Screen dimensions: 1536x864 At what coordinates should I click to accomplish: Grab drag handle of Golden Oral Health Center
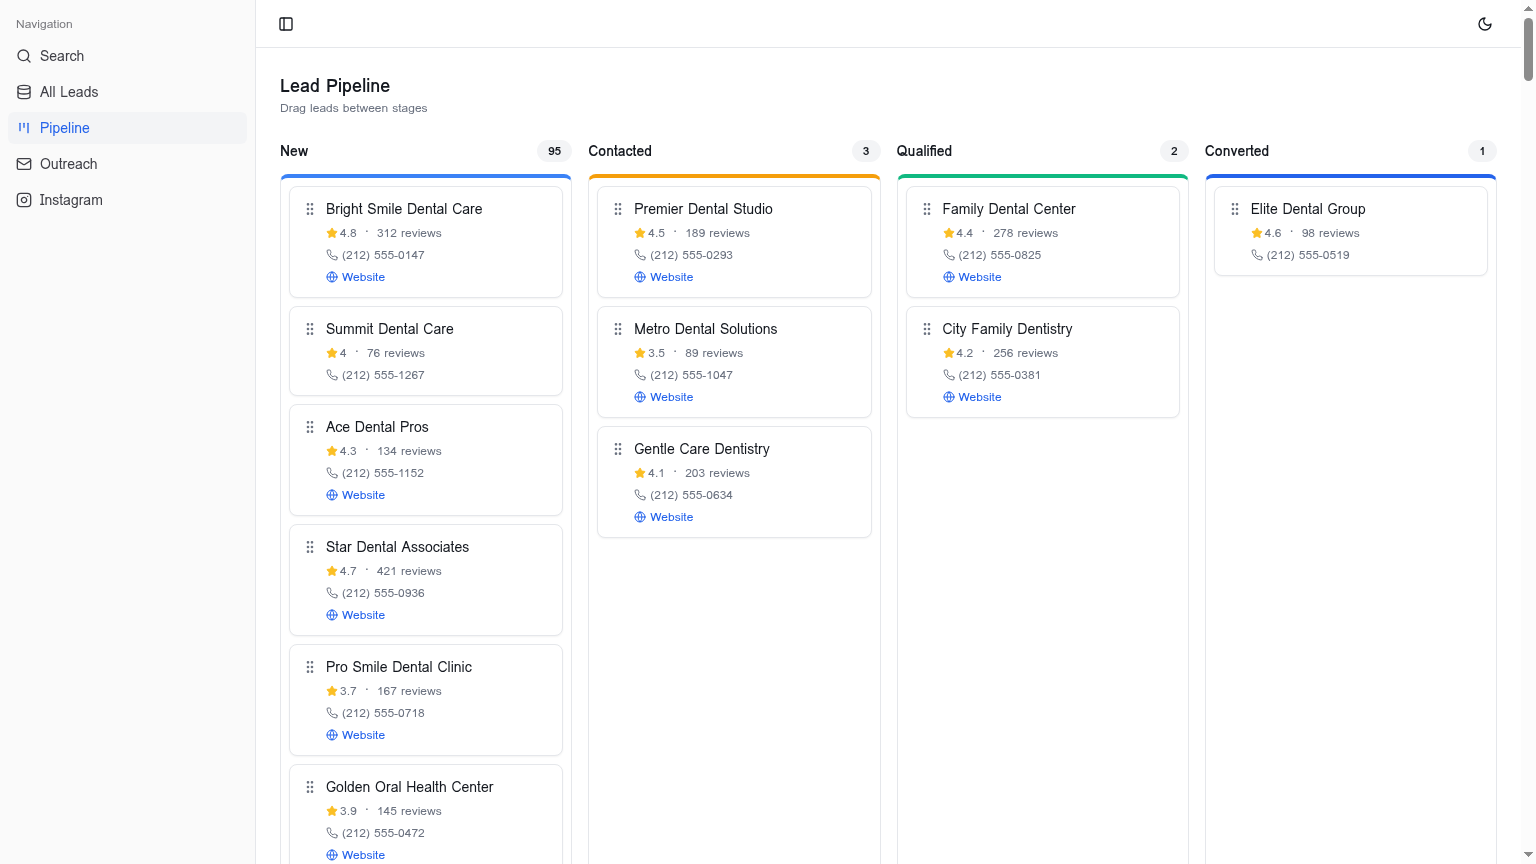[x=310, y=787]
